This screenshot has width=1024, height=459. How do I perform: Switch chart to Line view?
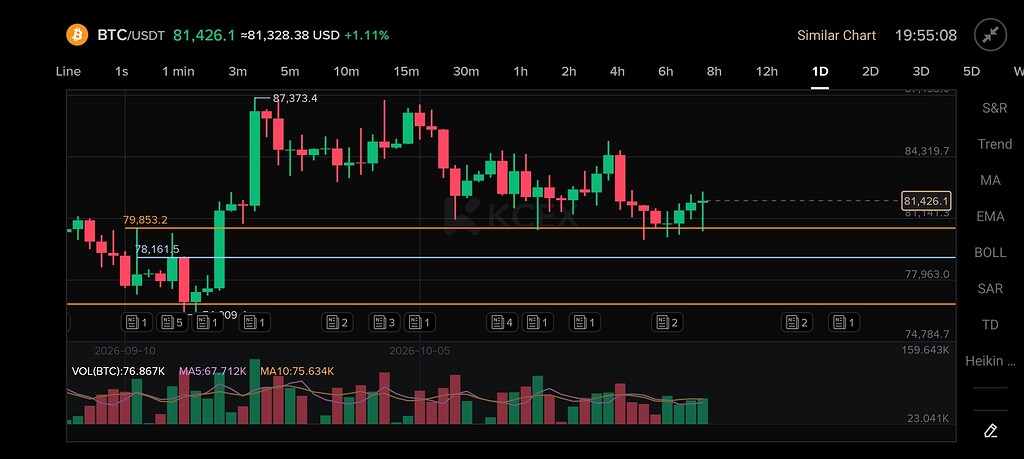point(69,72)
